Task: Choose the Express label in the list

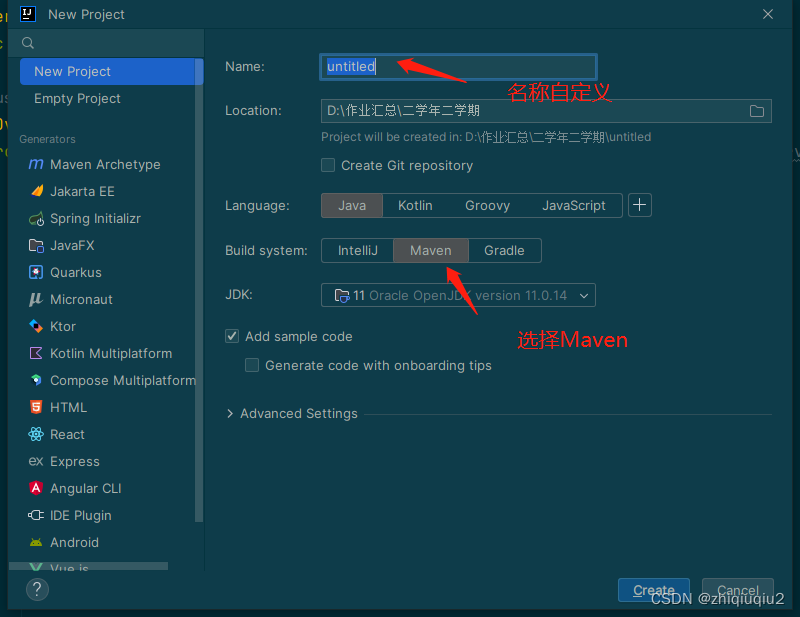Action: coord(74,461)
